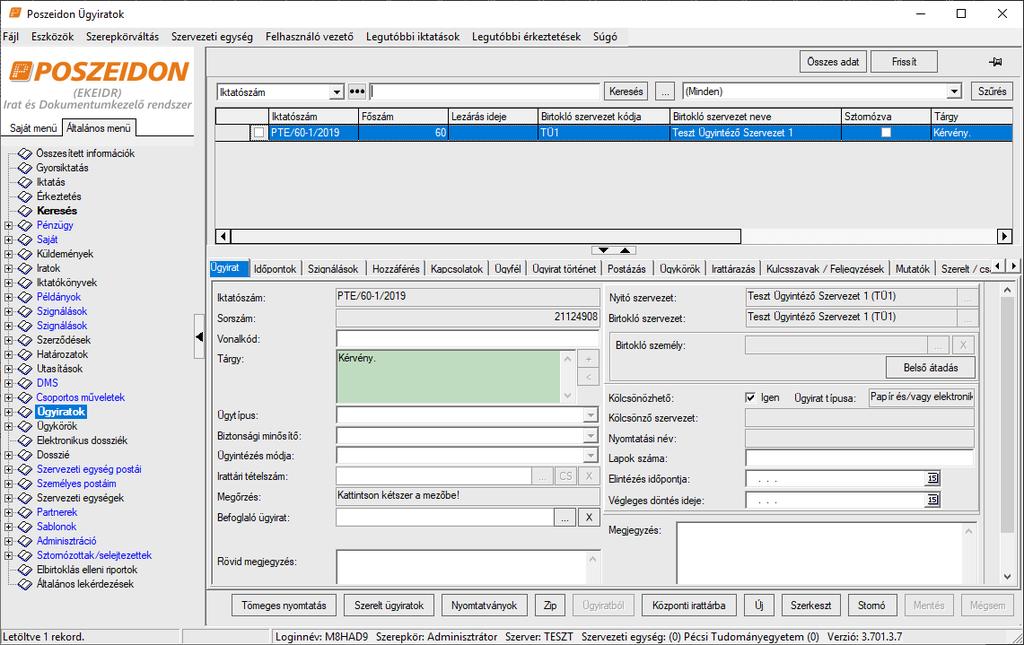Click the pin icon beside the Frissít button
Screen dimensions: 1024x645
coord(995,61)
